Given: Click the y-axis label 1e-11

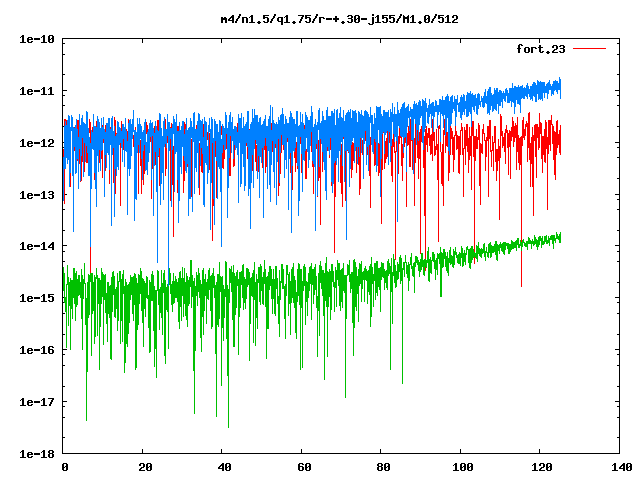Looking at the screenshot, I should pos(37,91).
